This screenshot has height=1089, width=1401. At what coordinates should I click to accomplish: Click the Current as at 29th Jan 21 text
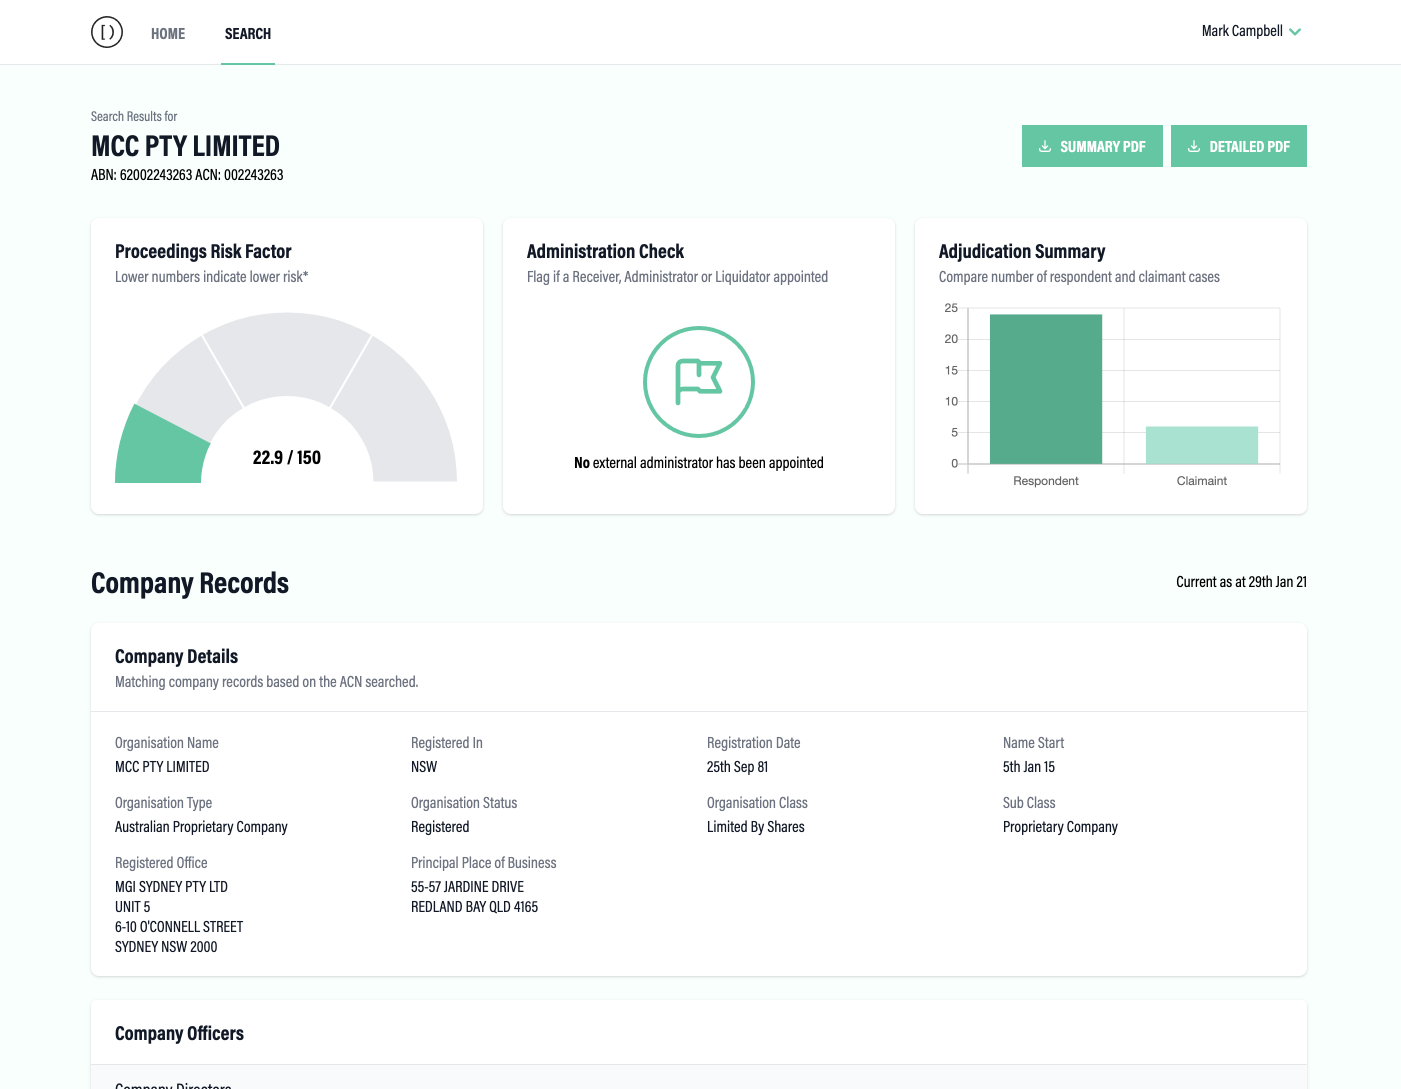pyautogui.click(x=1241, y=581)
